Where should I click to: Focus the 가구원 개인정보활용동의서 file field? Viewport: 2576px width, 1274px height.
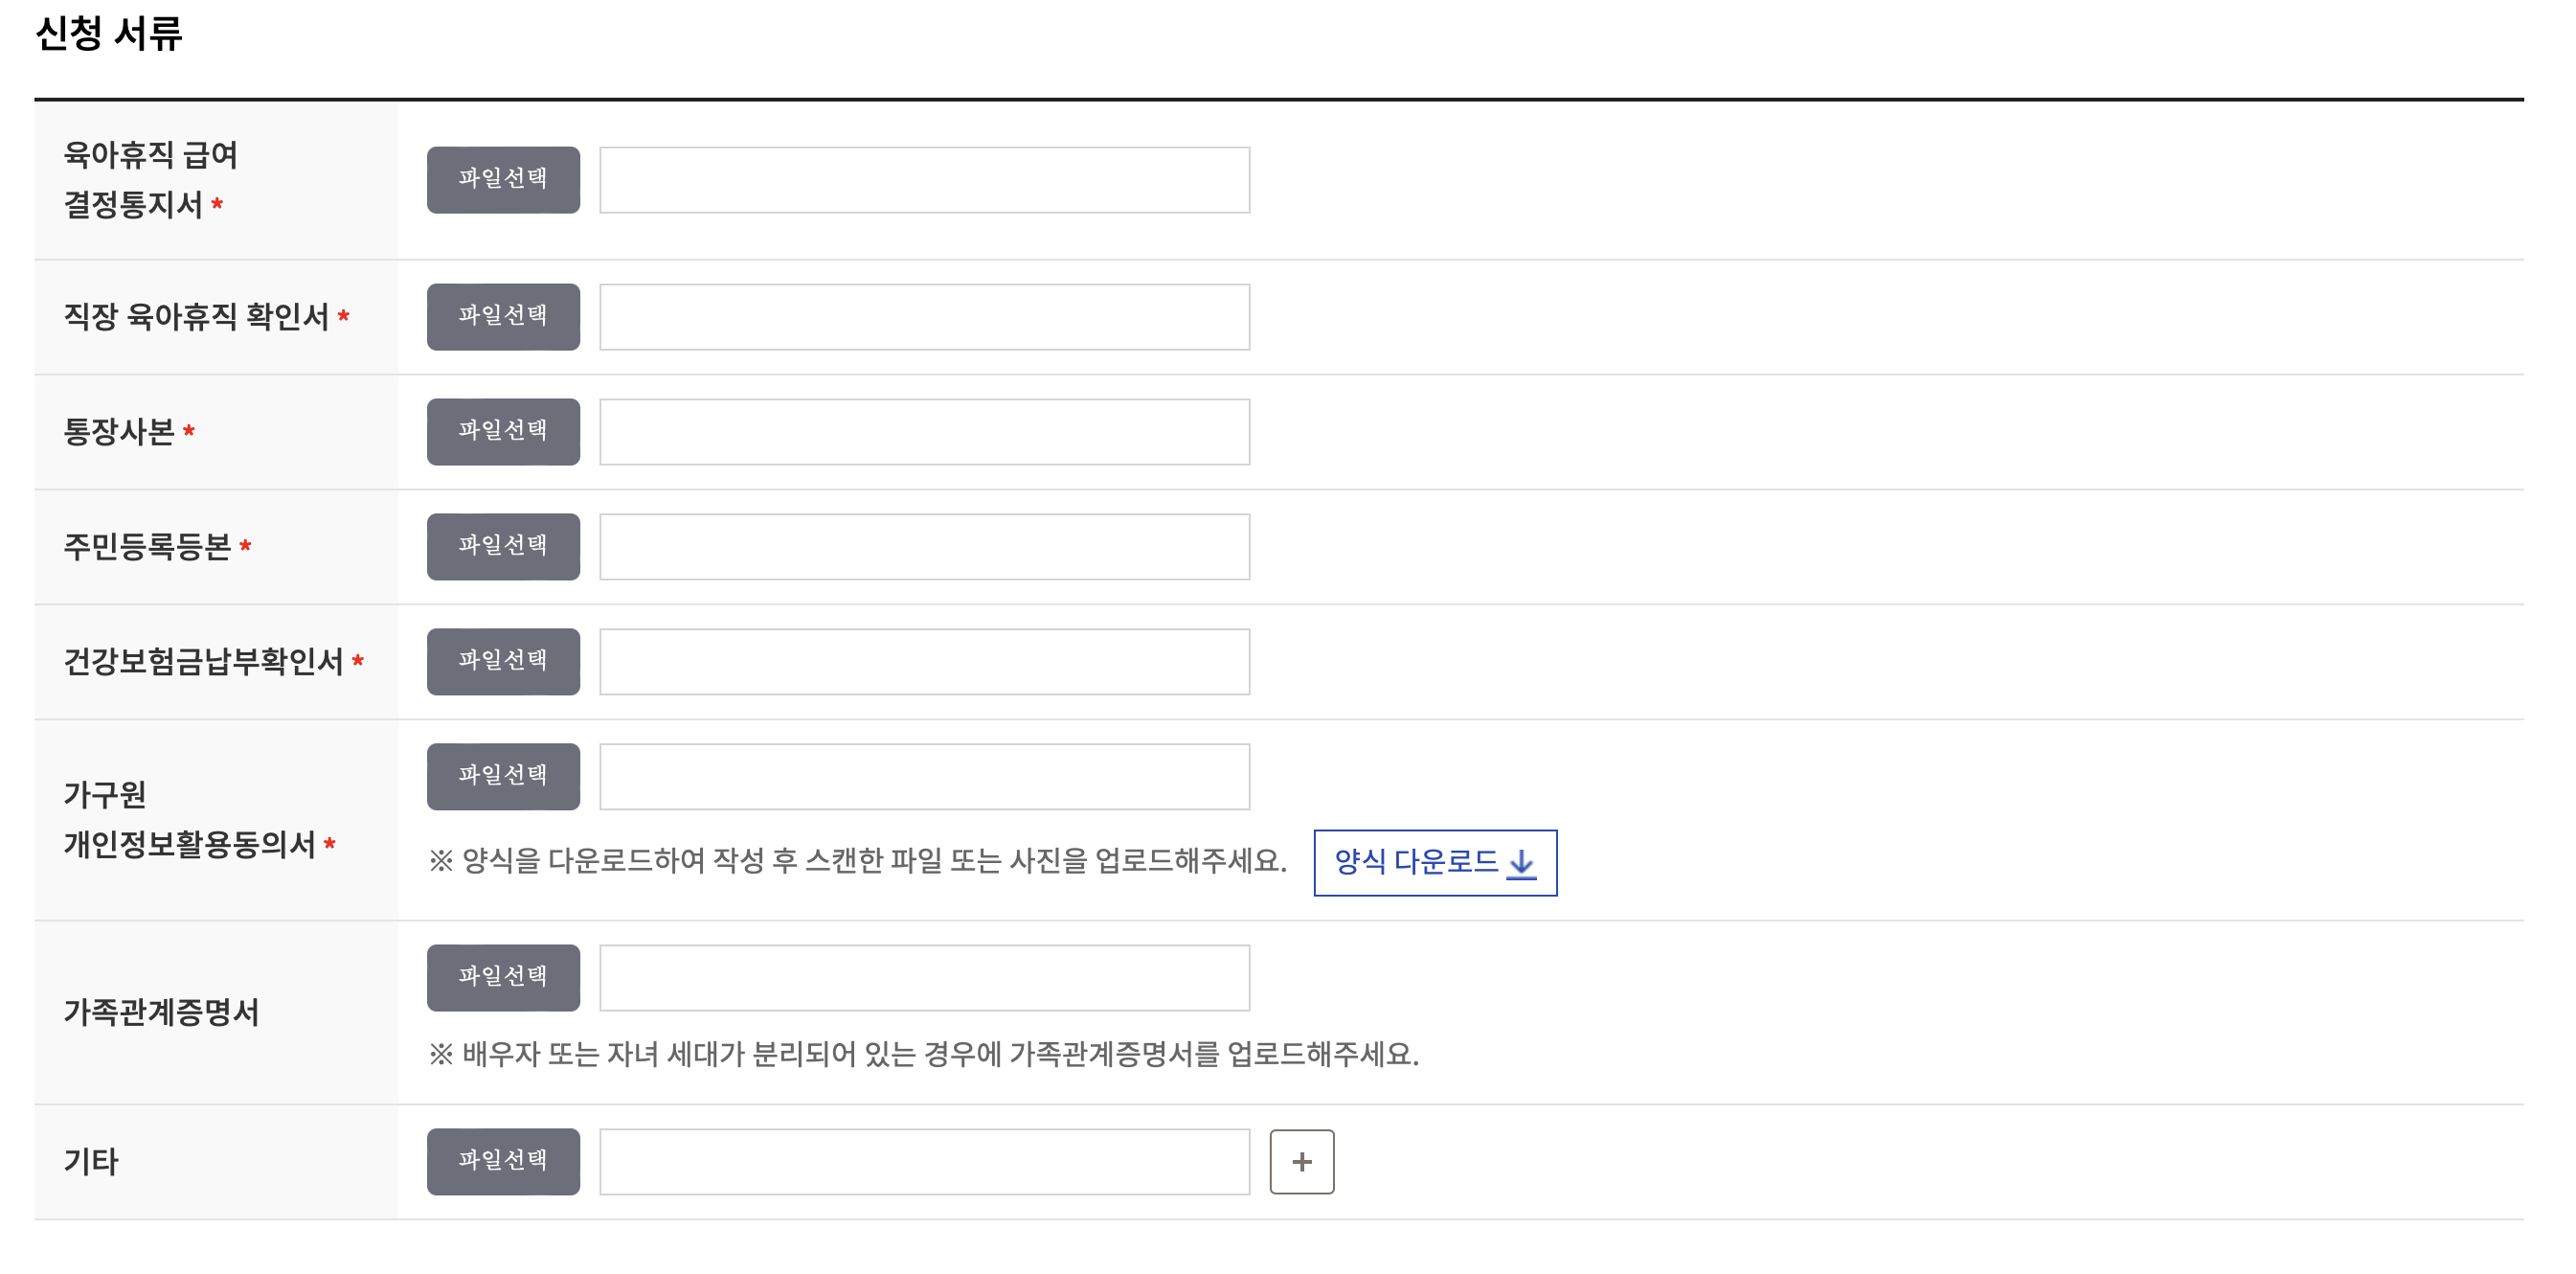924,776
